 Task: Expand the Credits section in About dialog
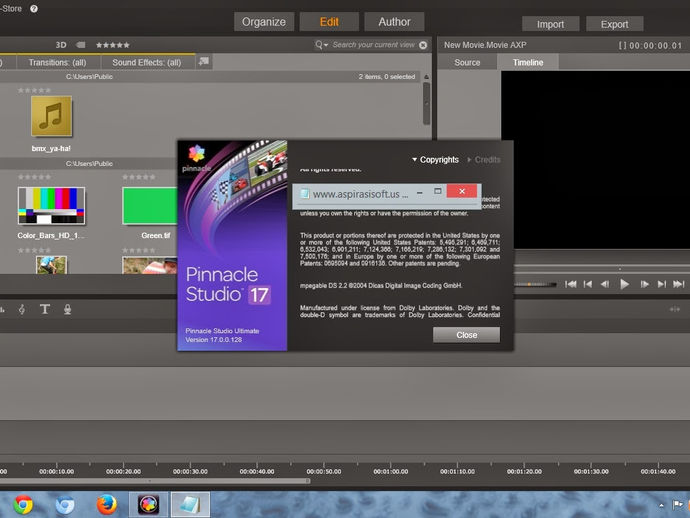pos(484,160)
